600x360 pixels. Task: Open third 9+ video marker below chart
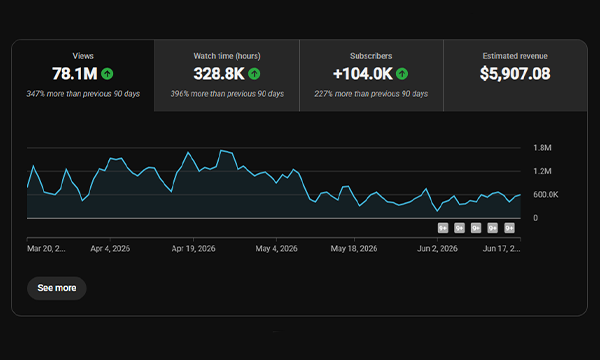[x=476, y=228]
